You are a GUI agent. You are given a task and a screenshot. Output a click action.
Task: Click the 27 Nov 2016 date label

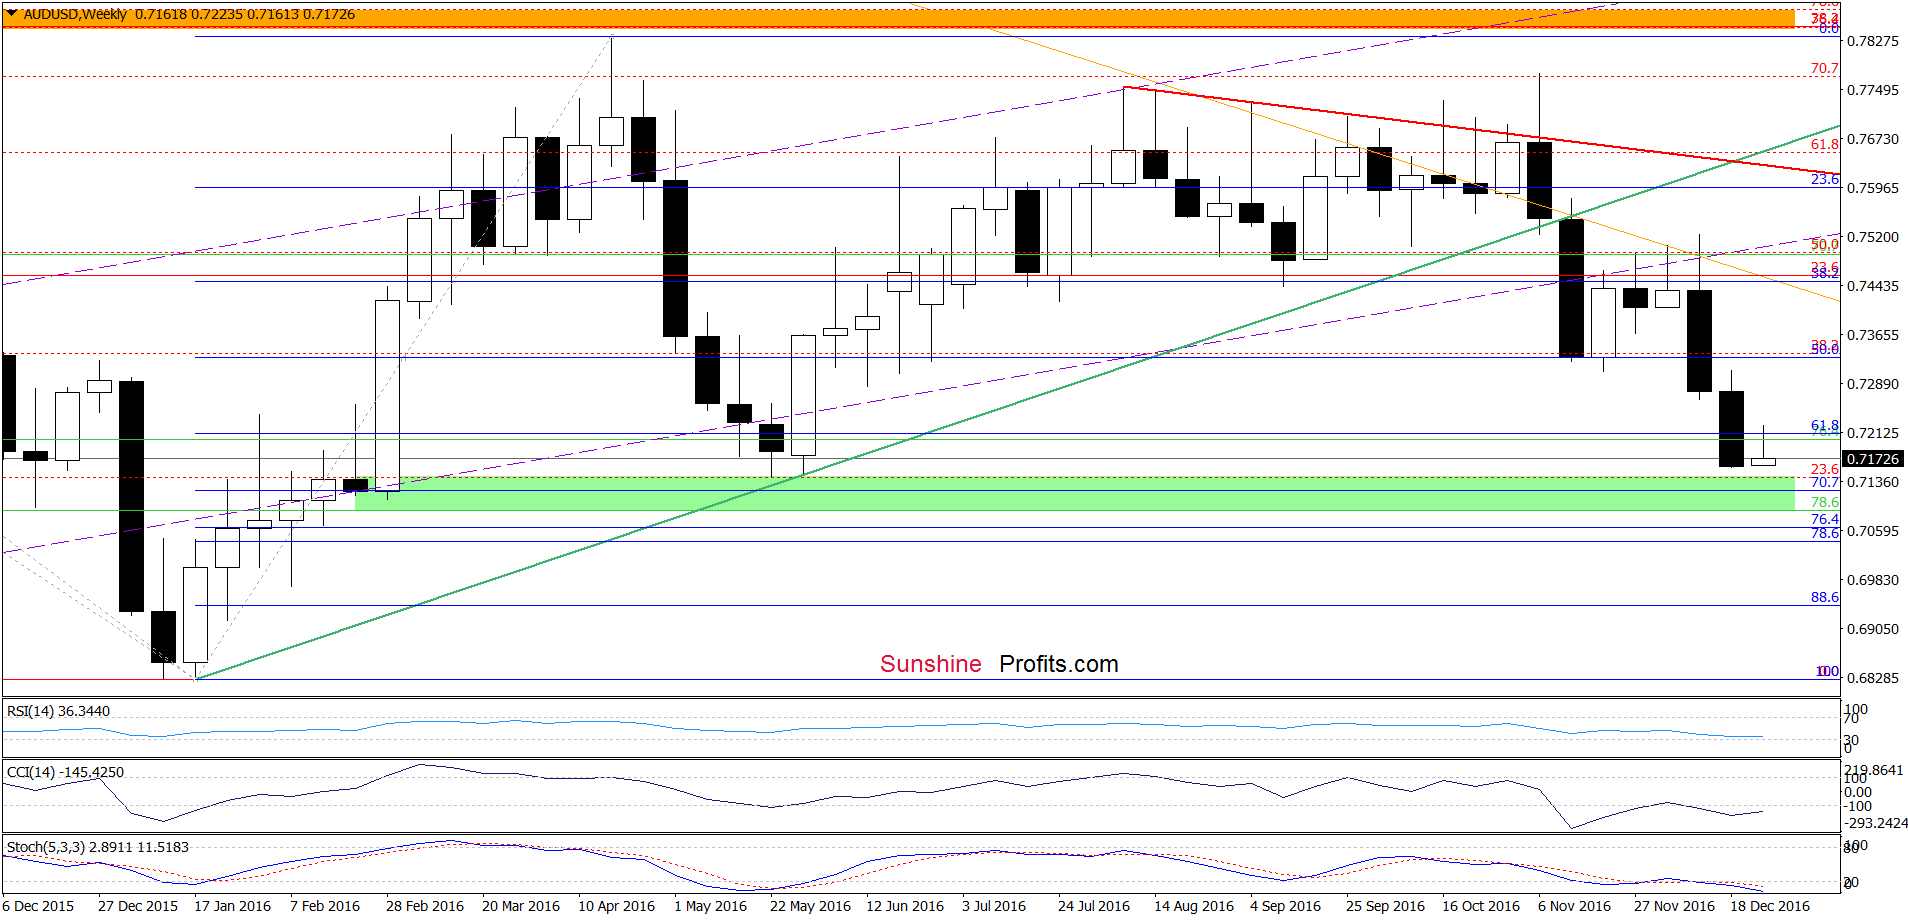pyautogui.click(x=1674, y=906)
